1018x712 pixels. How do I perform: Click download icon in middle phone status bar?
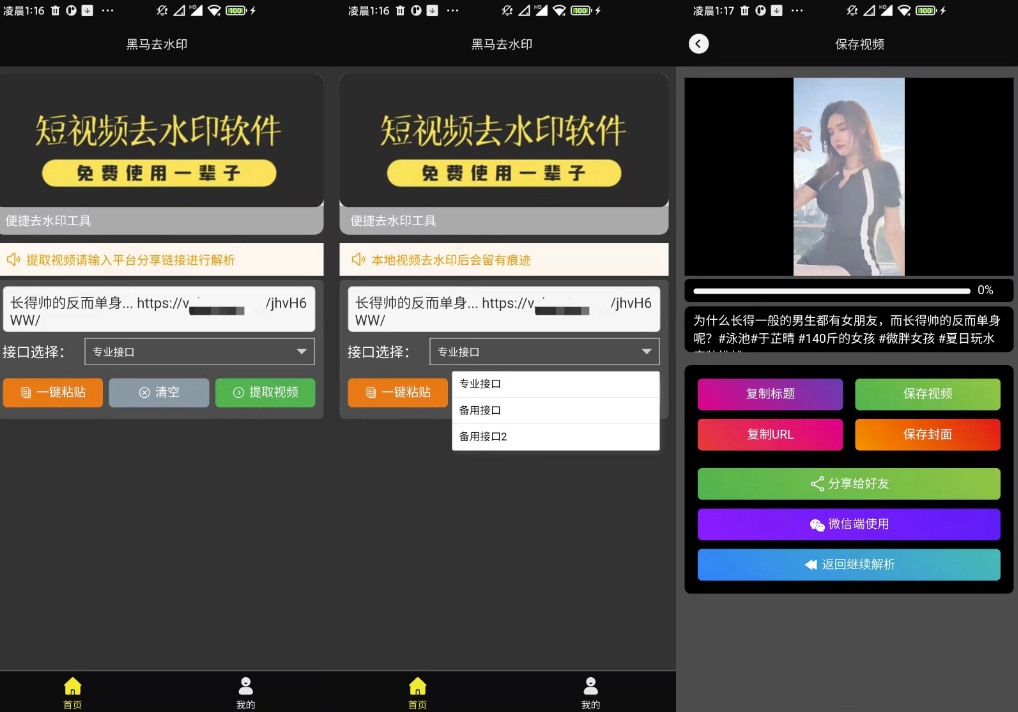click(432, 10)
